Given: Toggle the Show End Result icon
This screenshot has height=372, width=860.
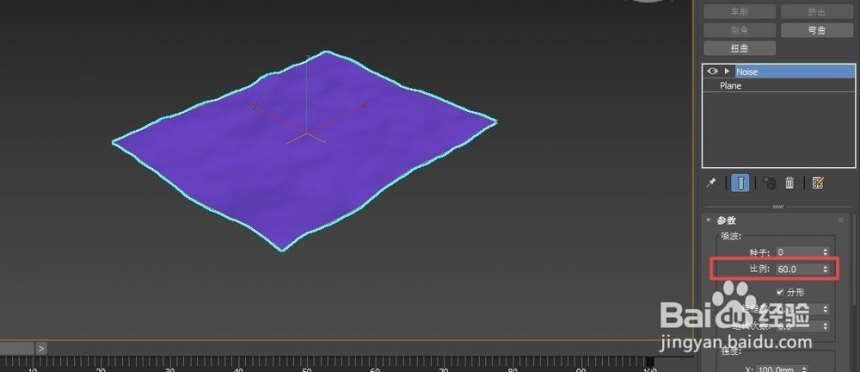Looking at the screenshot, I should pos(740,183).
